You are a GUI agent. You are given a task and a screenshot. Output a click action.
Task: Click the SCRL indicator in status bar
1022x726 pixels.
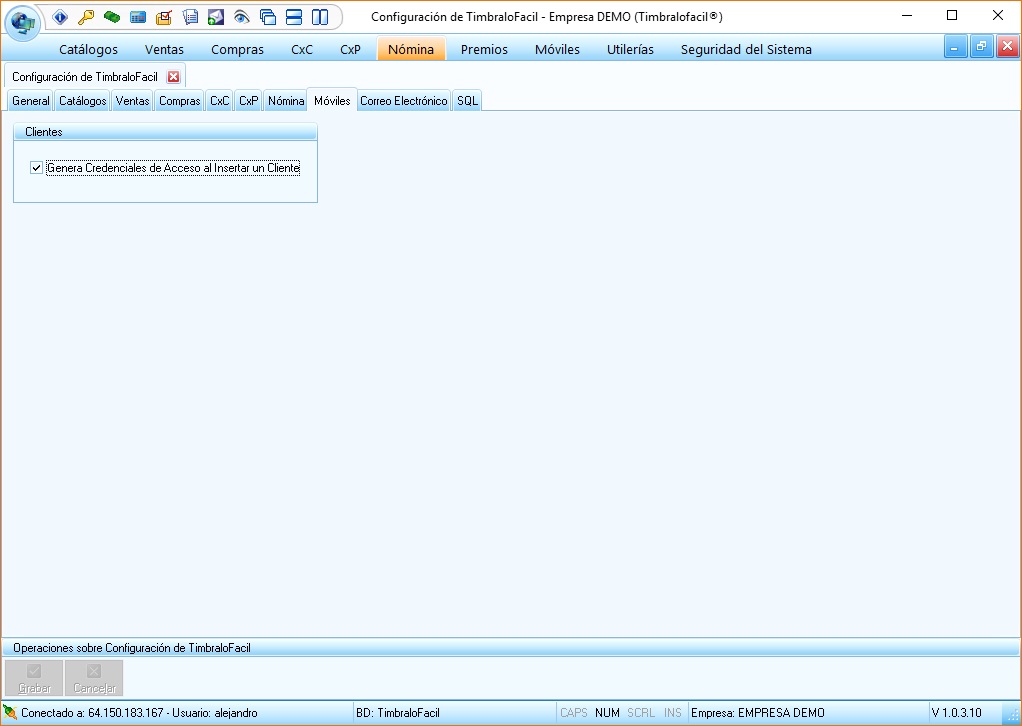pos(641,713)
